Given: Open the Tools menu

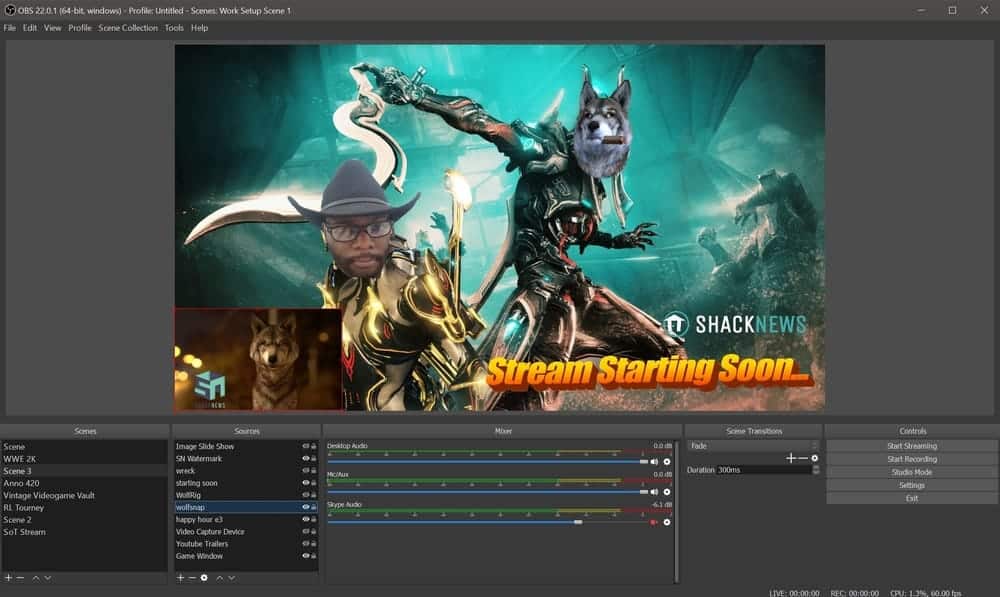Looking at the screenshot, I should (x=174, y=28).
